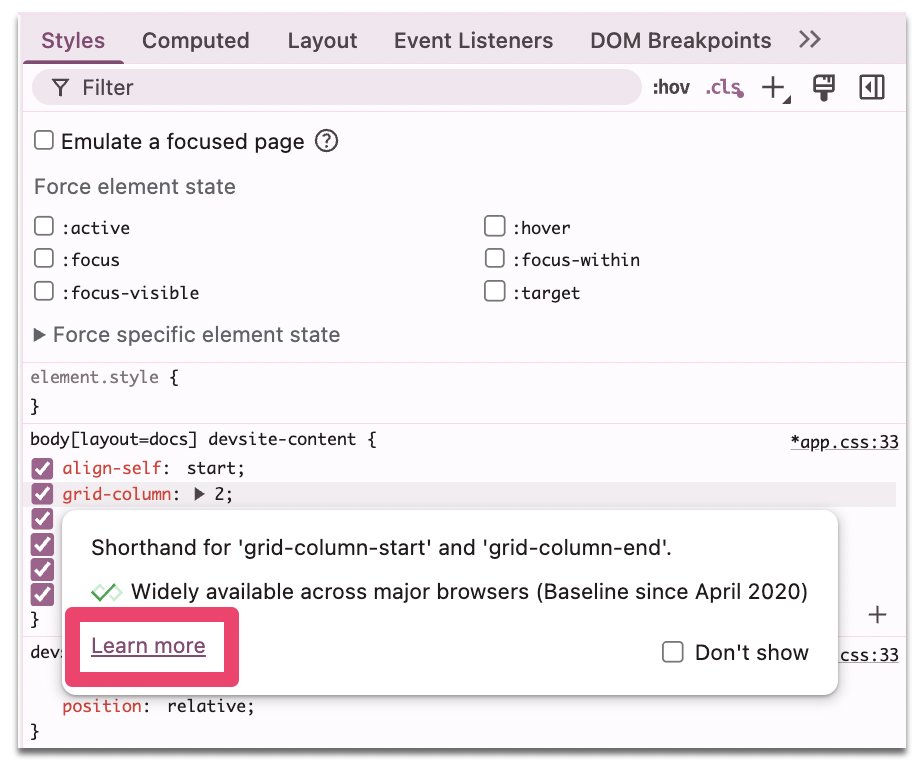This screenshot has height=772, width=924.
Task: Open the app.css:33 source link
Action: (845, 440)
